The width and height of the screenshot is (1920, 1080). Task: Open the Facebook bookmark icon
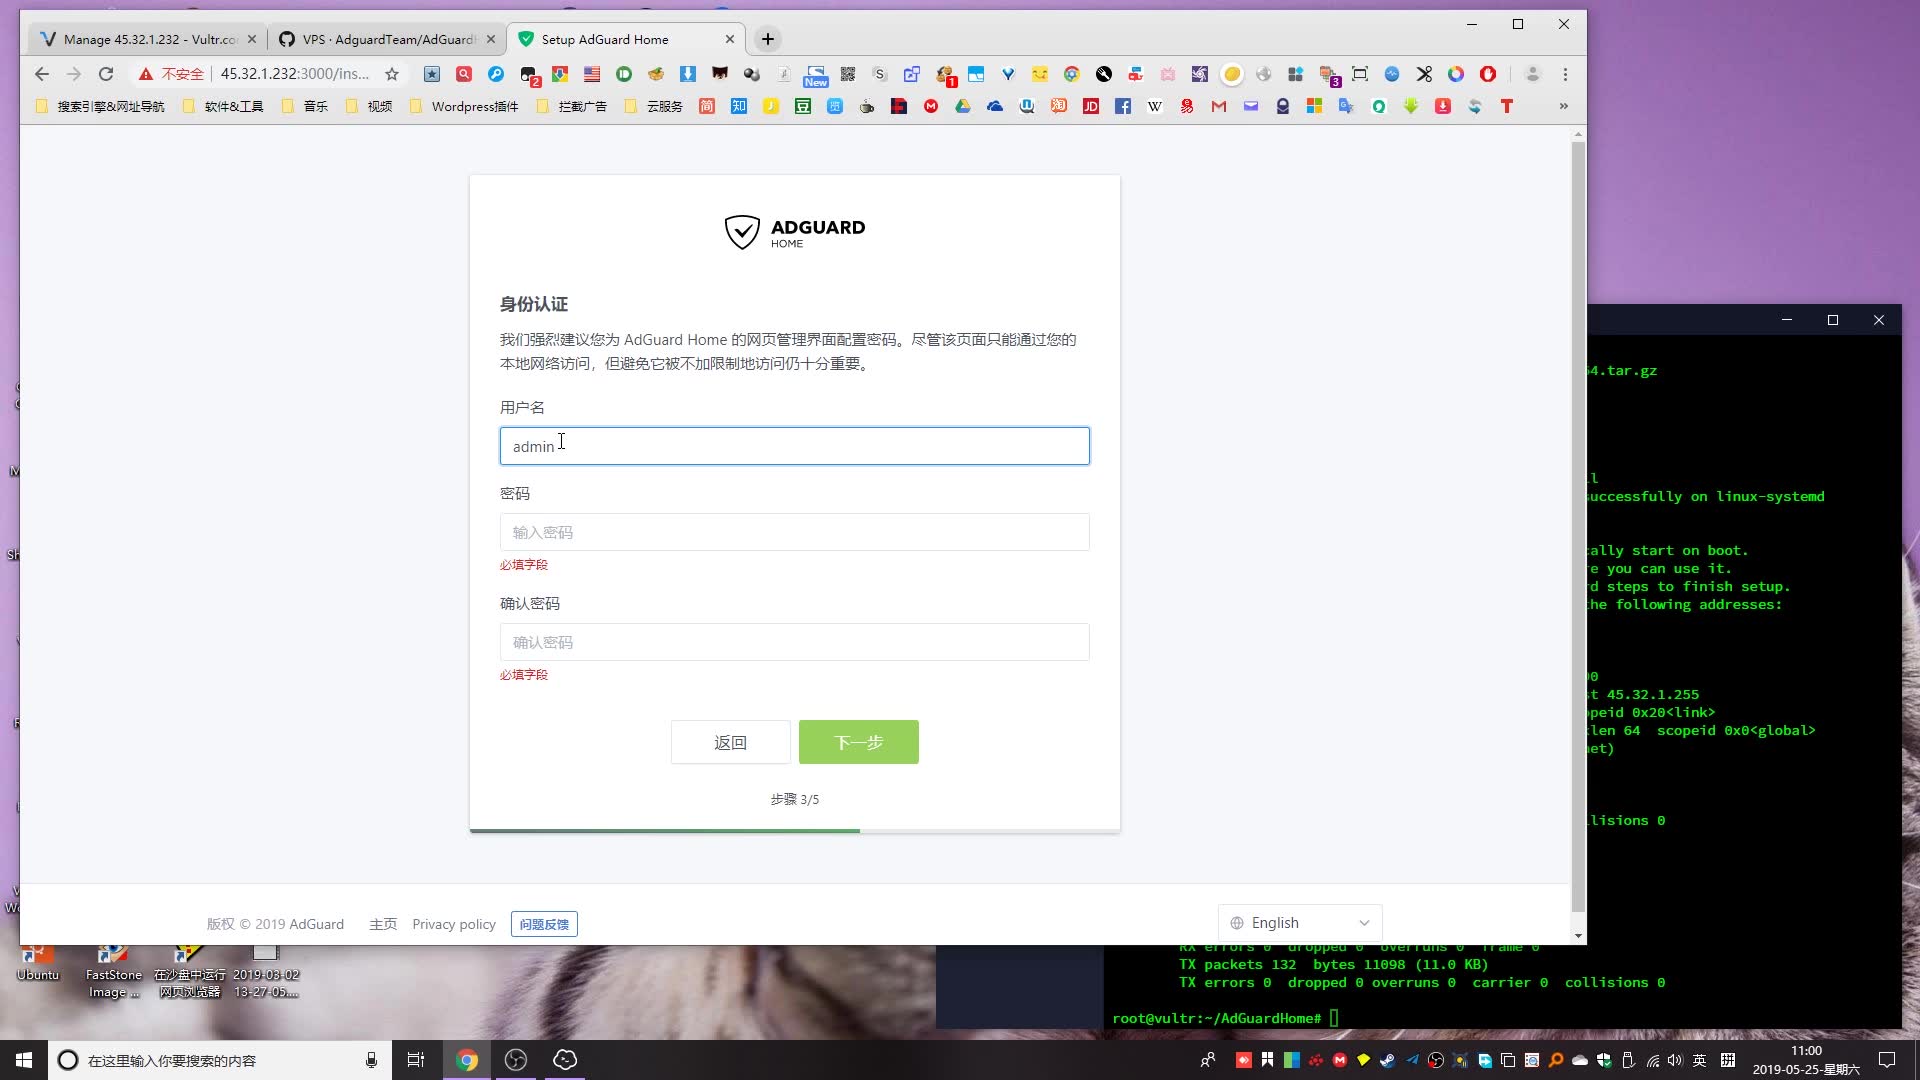(x=1123, y=106)
